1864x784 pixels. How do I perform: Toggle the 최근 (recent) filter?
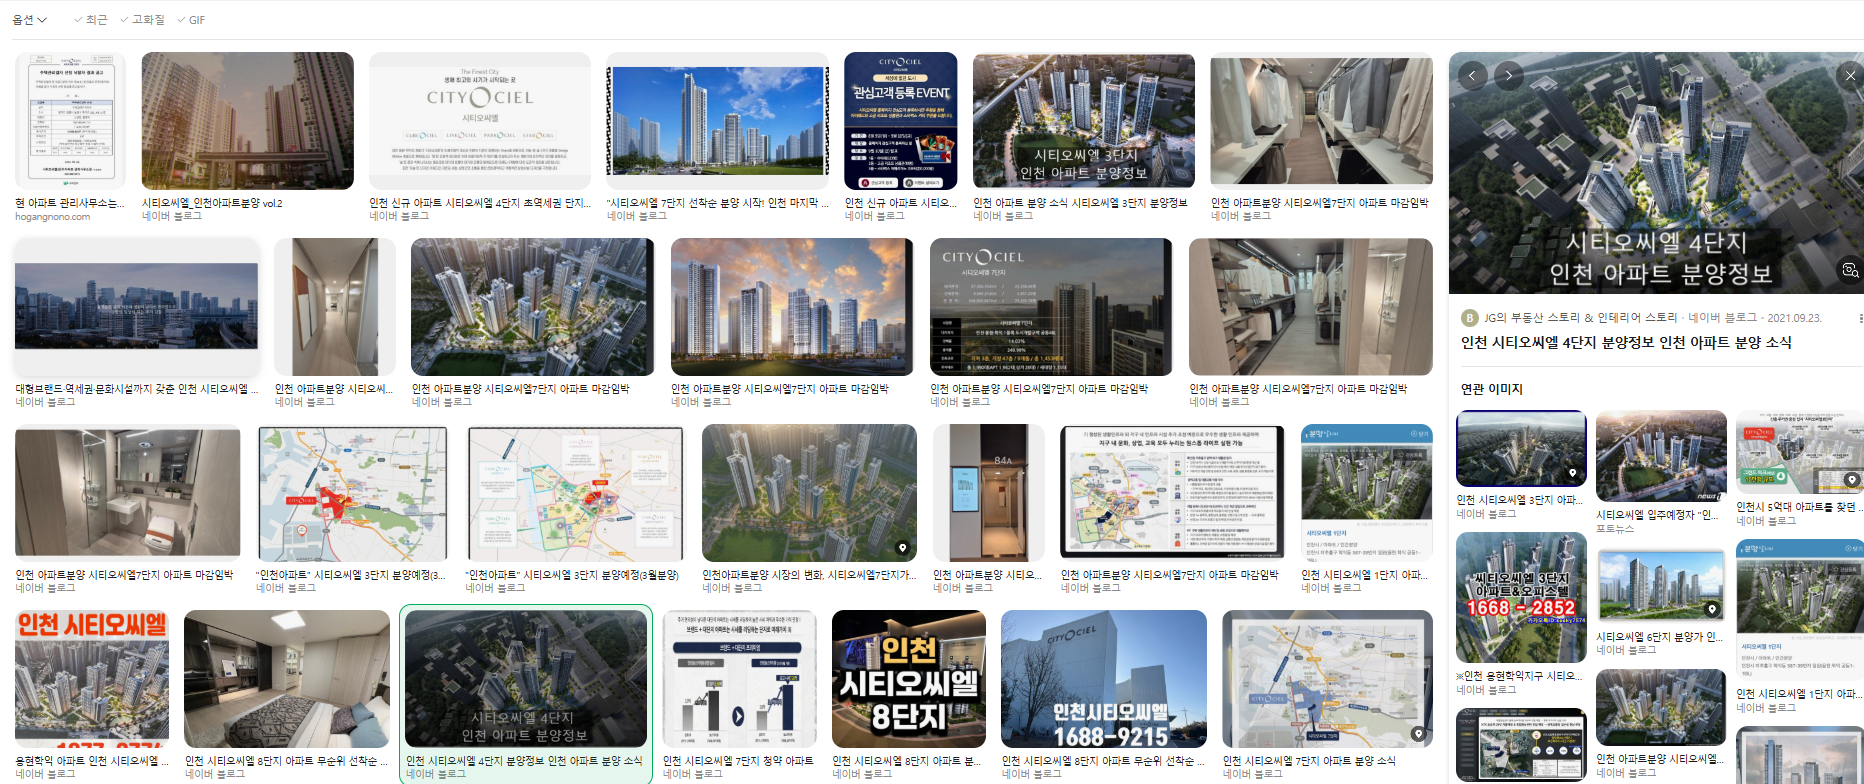point(90,20)
